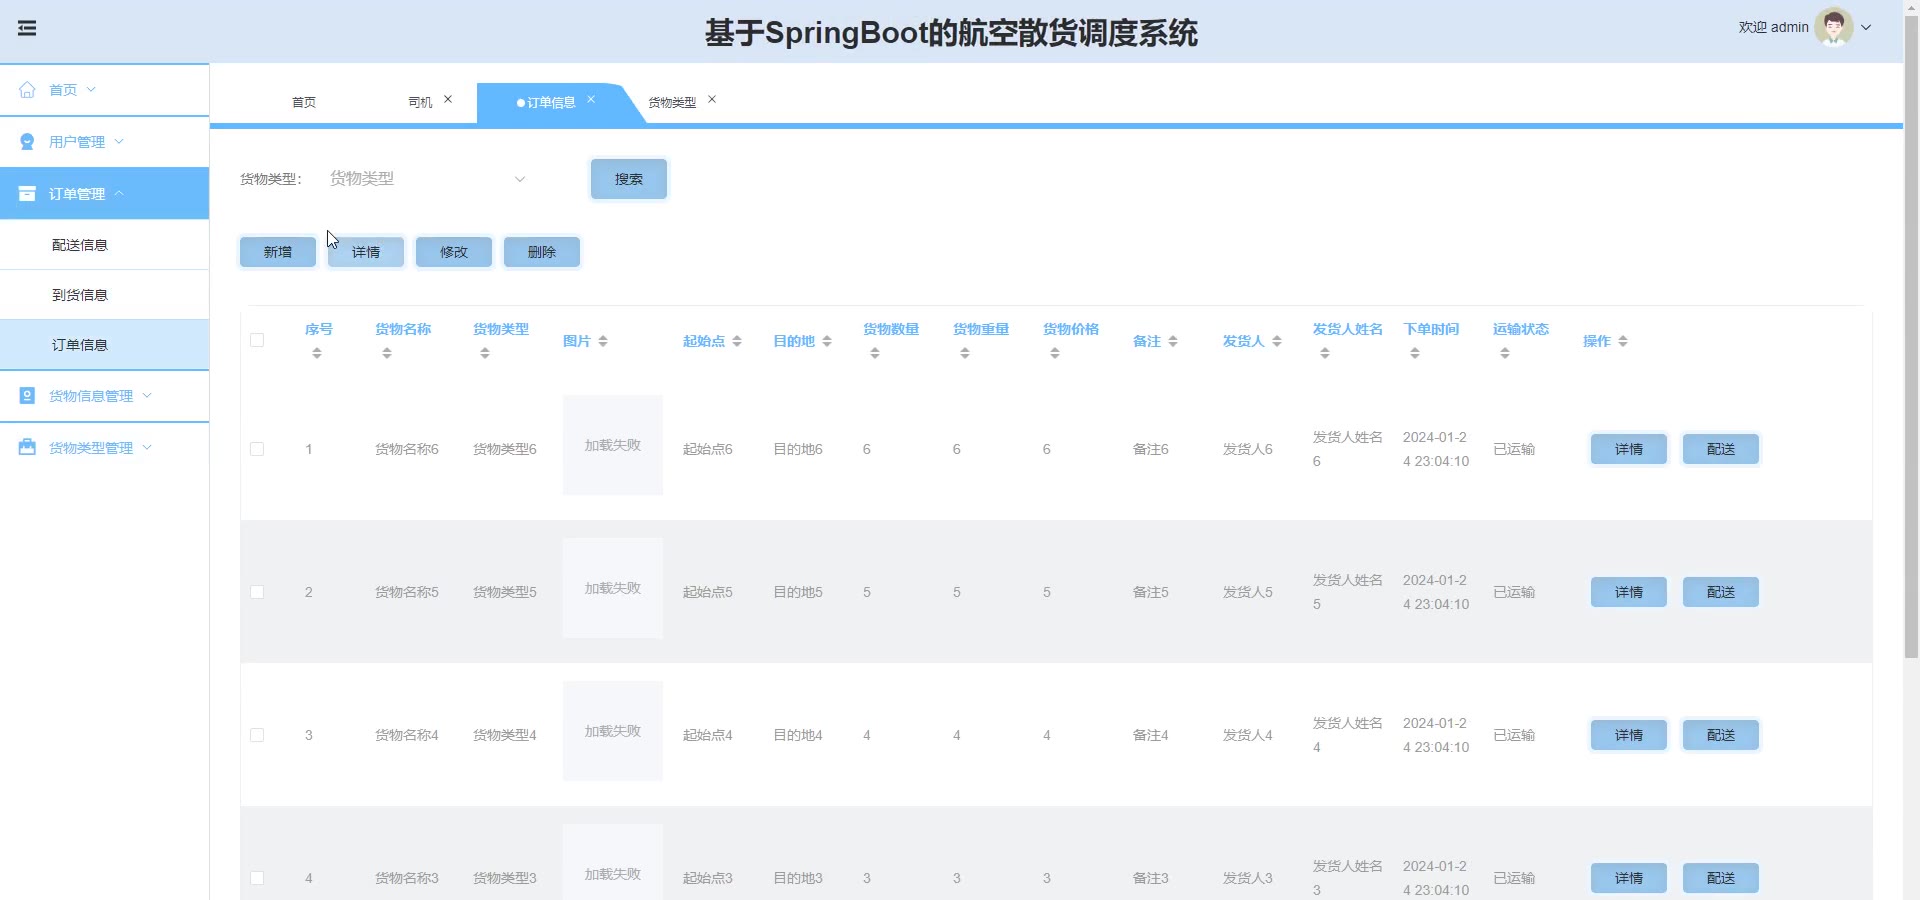1920x900 pixels.
Task: Sort by 货物数量 column sort icon
Action: point(875,353)
